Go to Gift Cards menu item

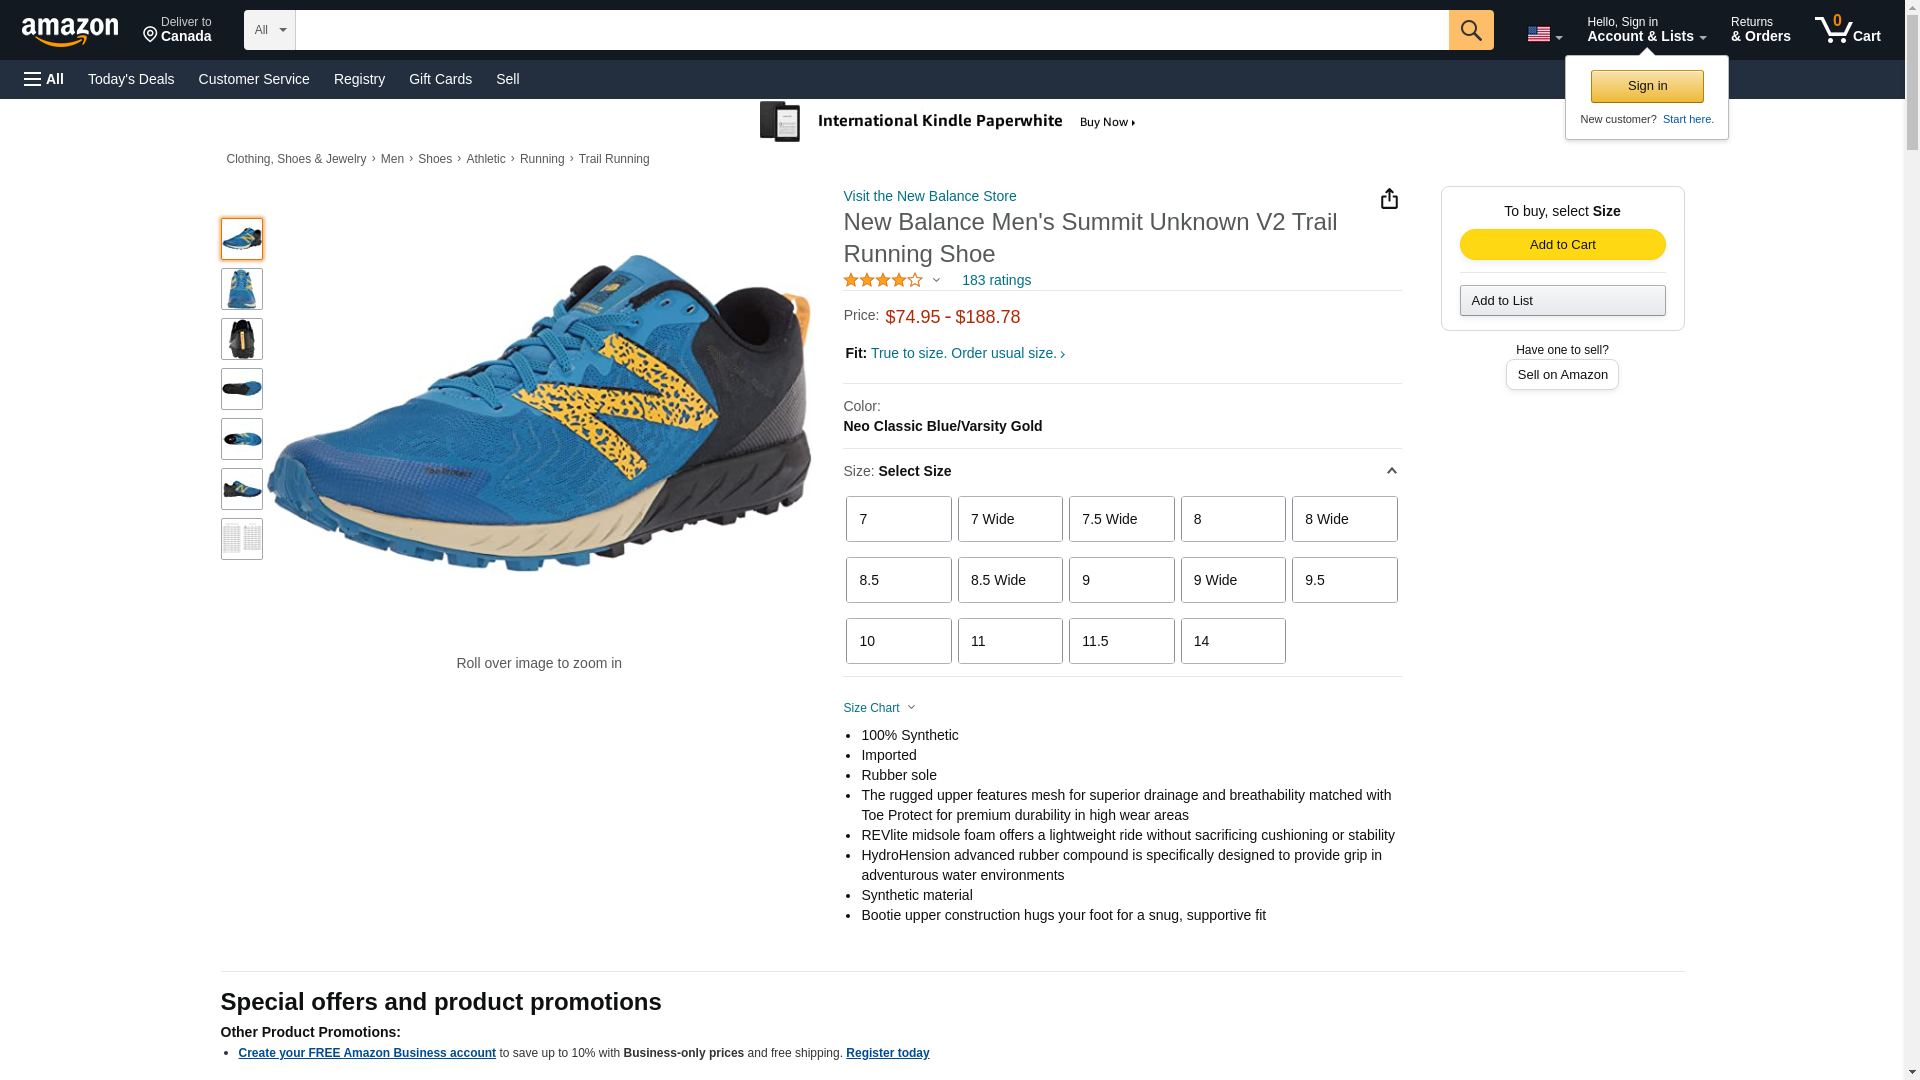click(x=440, y=79)
